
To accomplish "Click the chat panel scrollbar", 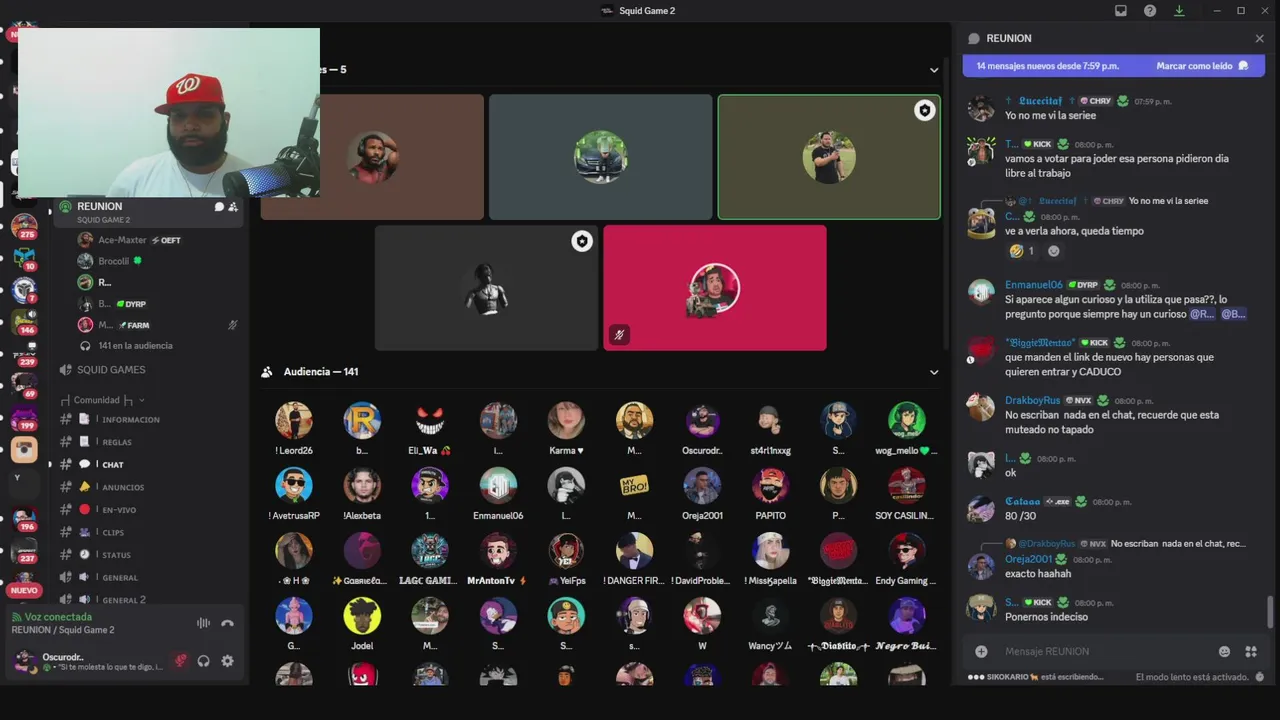I will pyautogui.click(x=1271, y=612).
